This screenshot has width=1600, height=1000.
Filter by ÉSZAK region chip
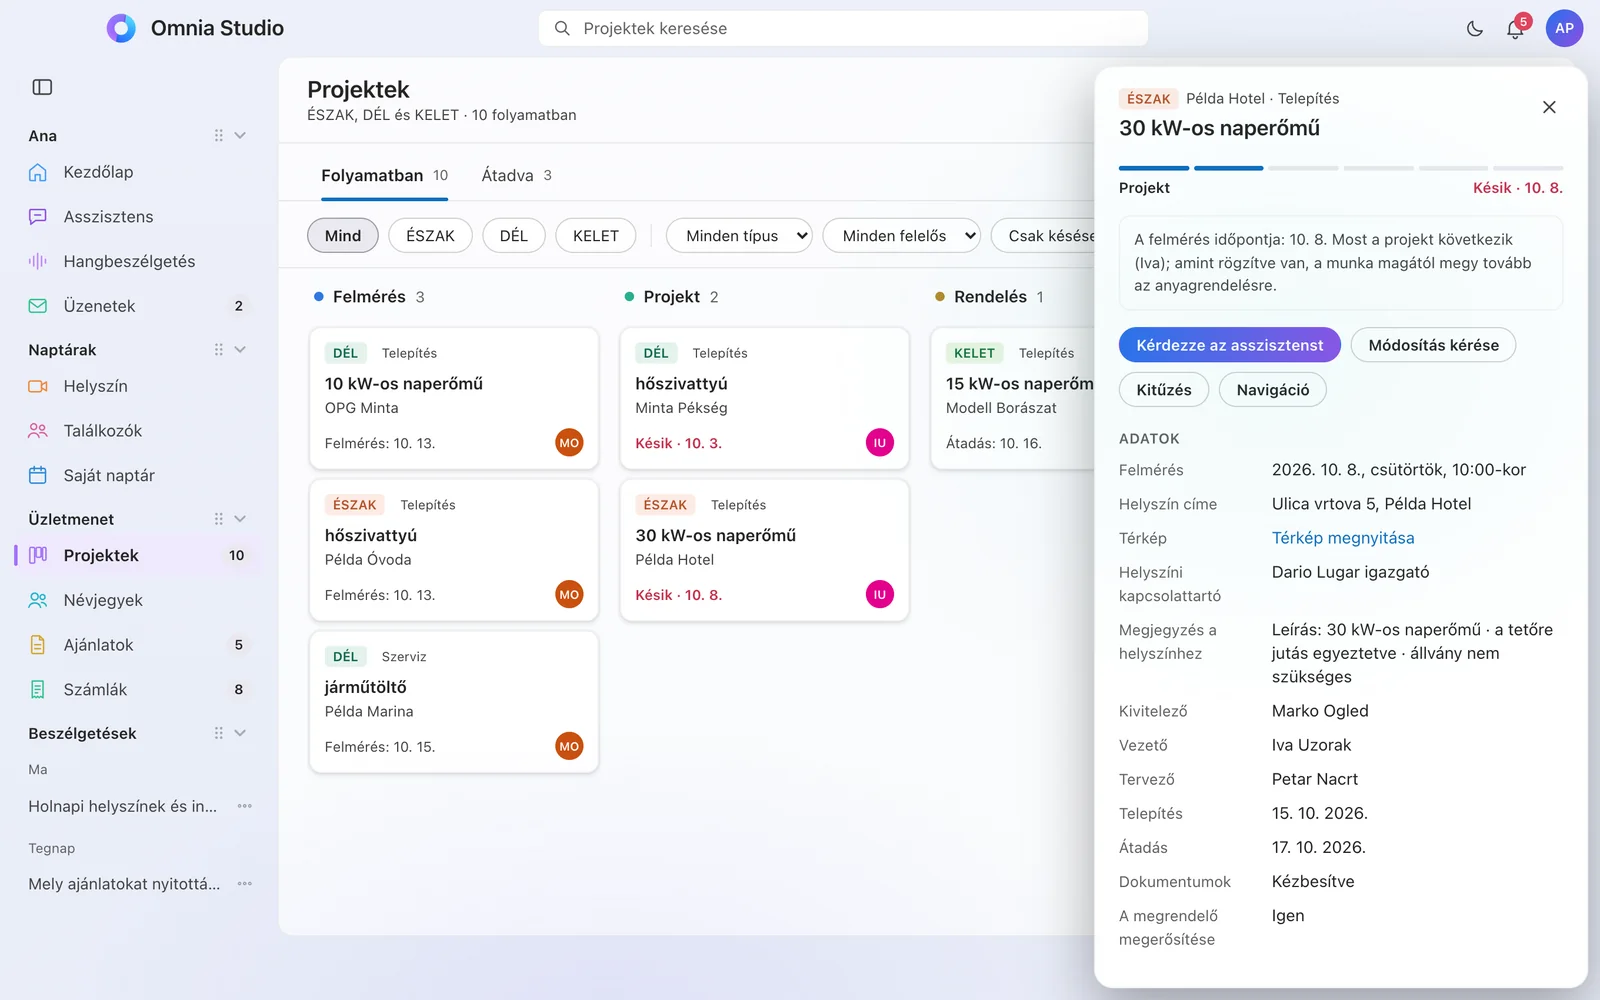click(430, 236)
